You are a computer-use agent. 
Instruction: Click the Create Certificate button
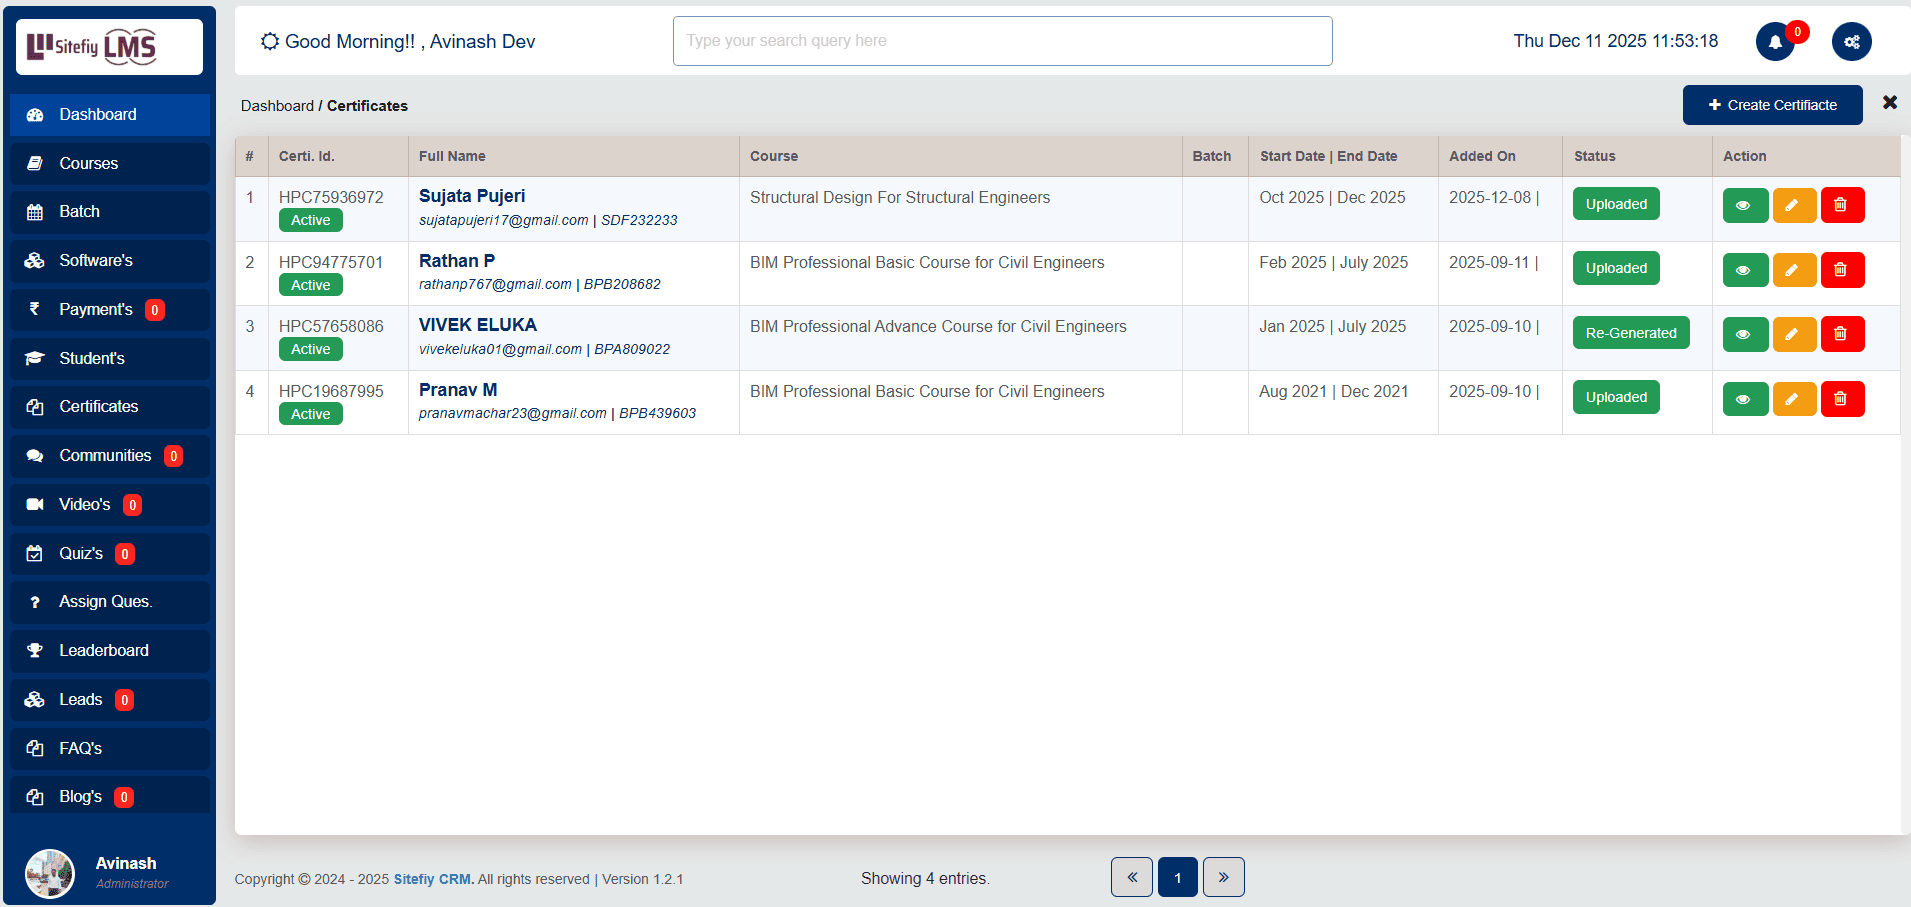pyautogui.click(x=1771, y=105)
